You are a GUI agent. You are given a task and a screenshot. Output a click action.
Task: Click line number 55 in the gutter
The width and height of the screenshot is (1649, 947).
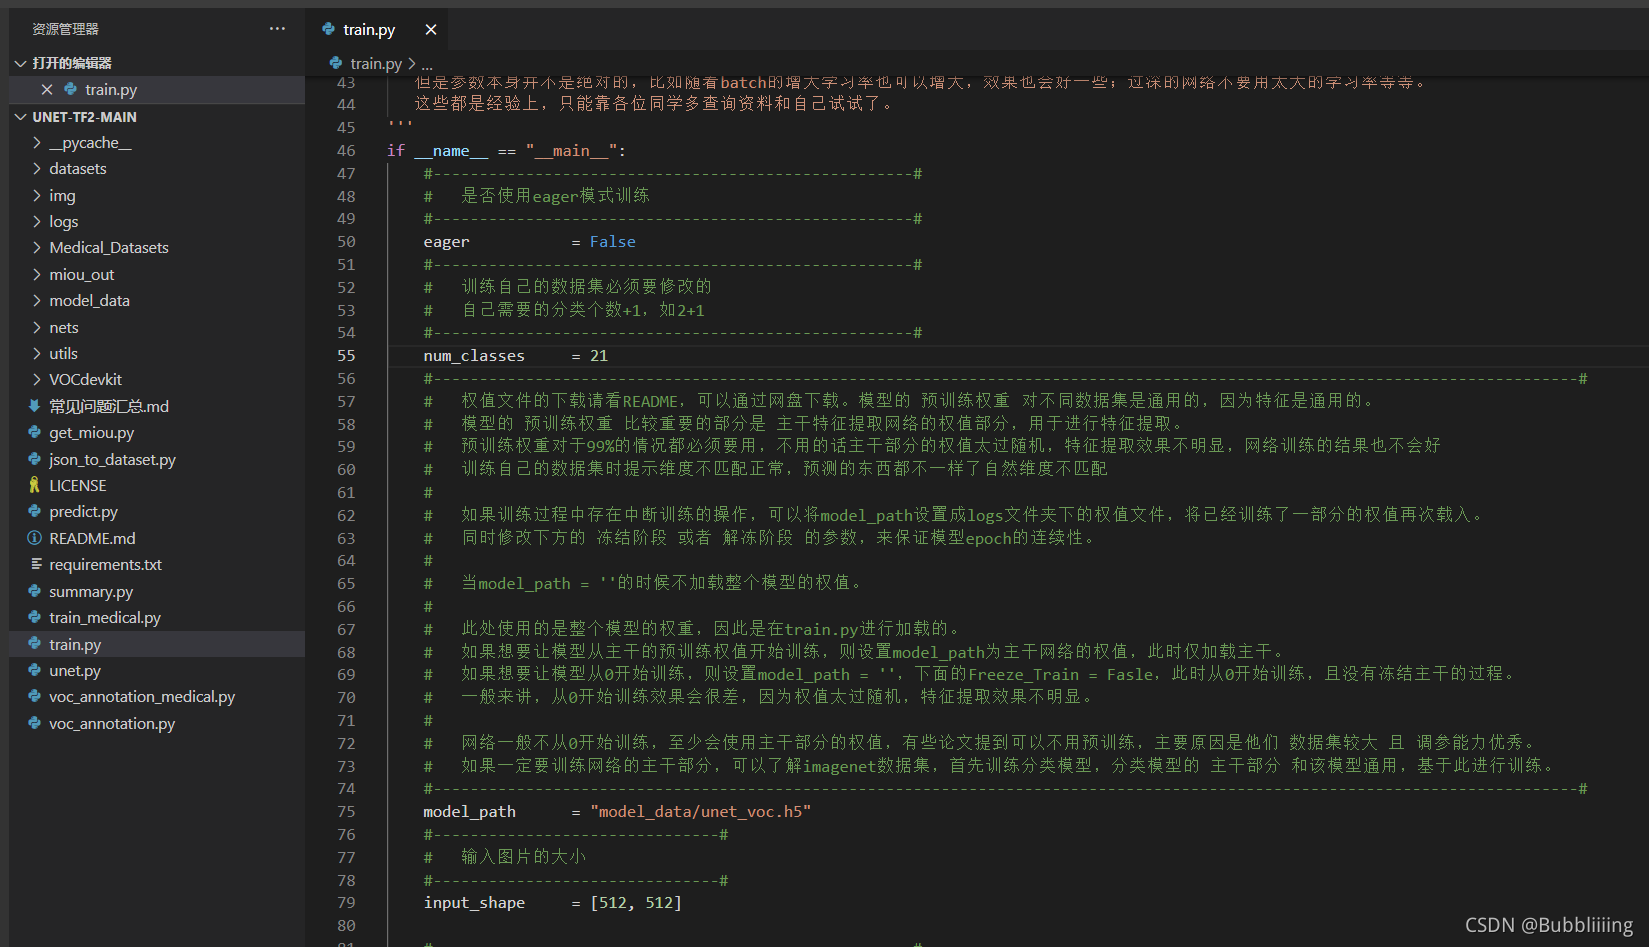point(346,355)
